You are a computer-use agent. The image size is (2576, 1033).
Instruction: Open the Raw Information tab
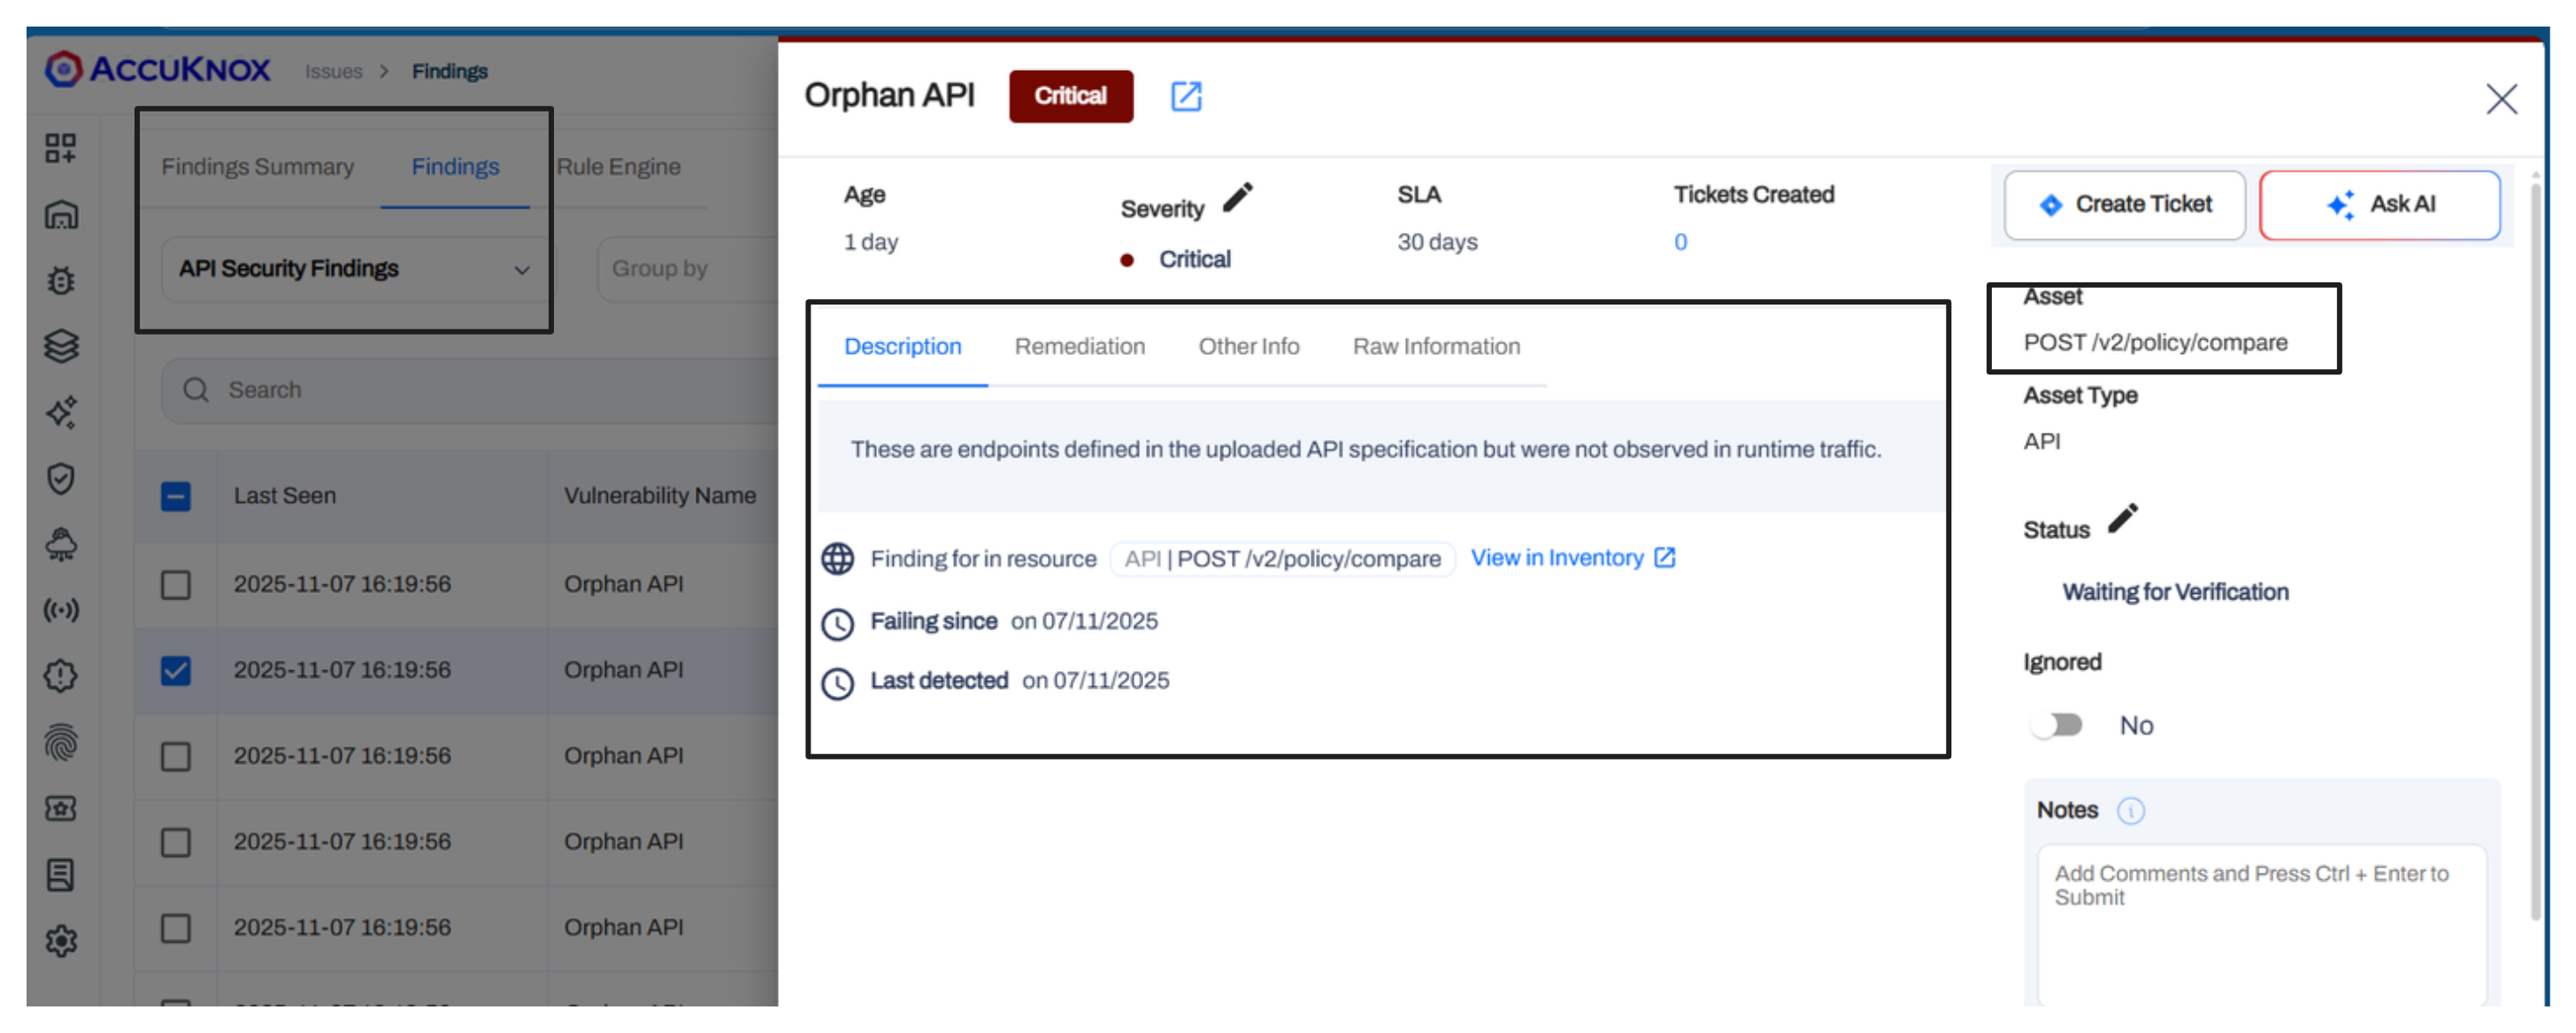[1435, 346]
